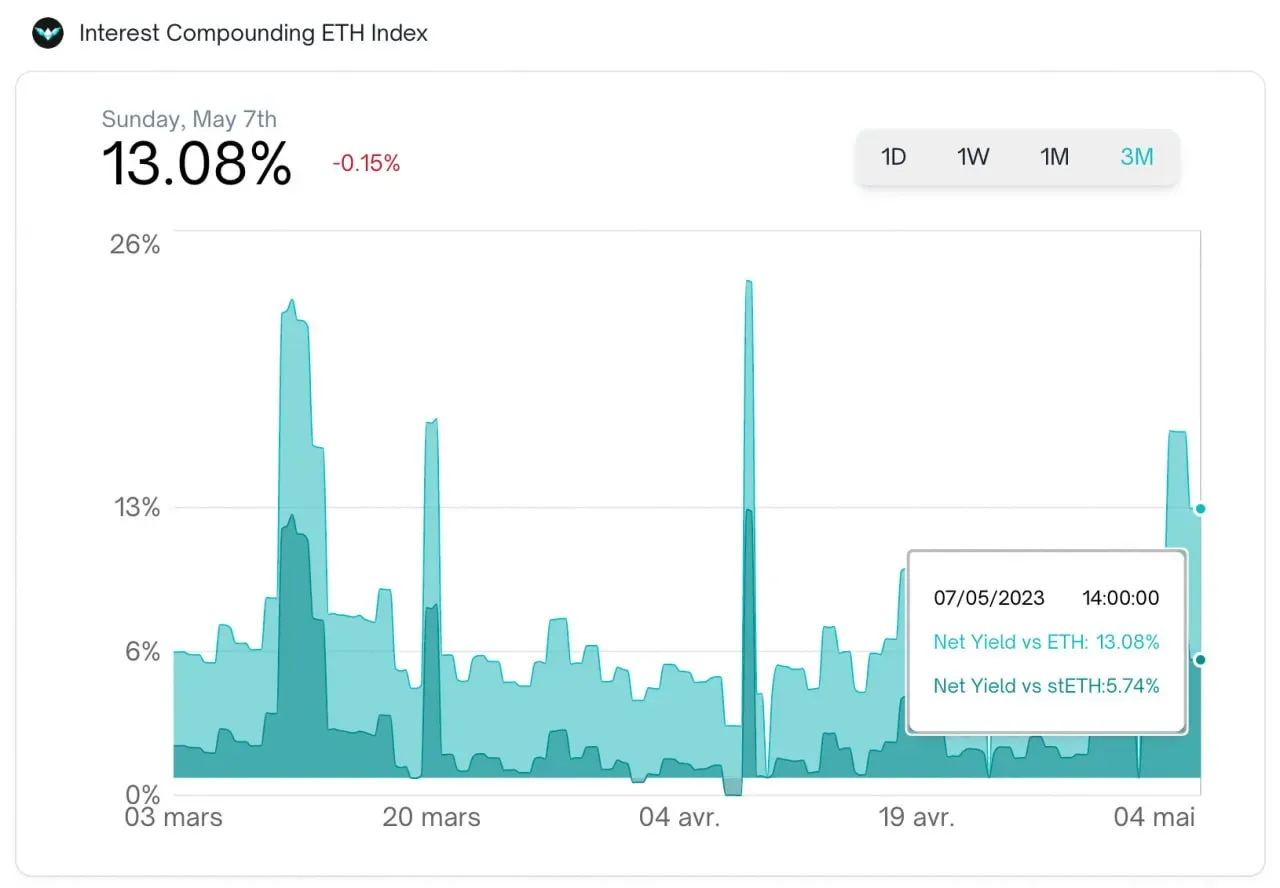Viewport: 1280px width, 888px height.
Task: Click the 26% y-axis label
Action: tap(134, 244)
